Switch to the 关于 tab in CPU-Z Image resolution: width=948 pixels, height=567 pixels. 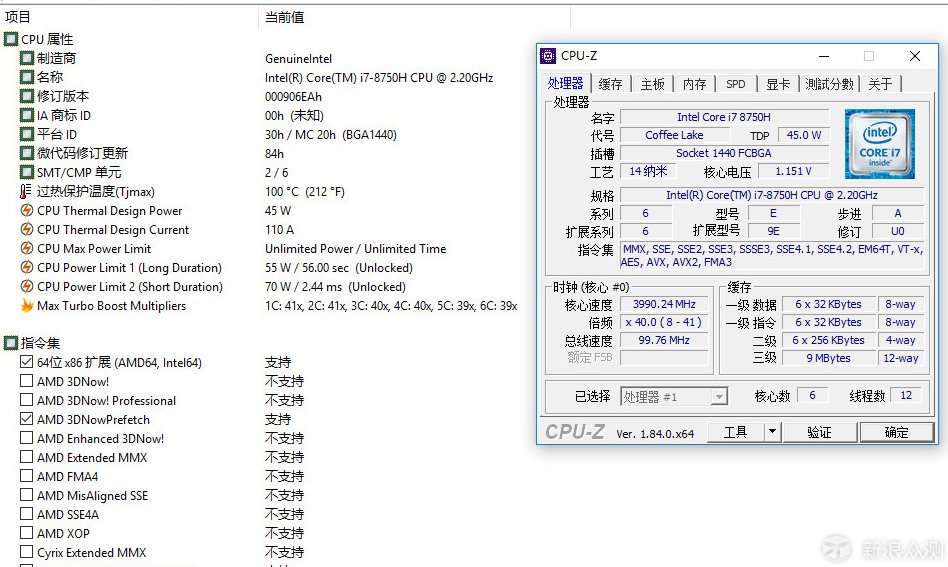coord(880,84)
